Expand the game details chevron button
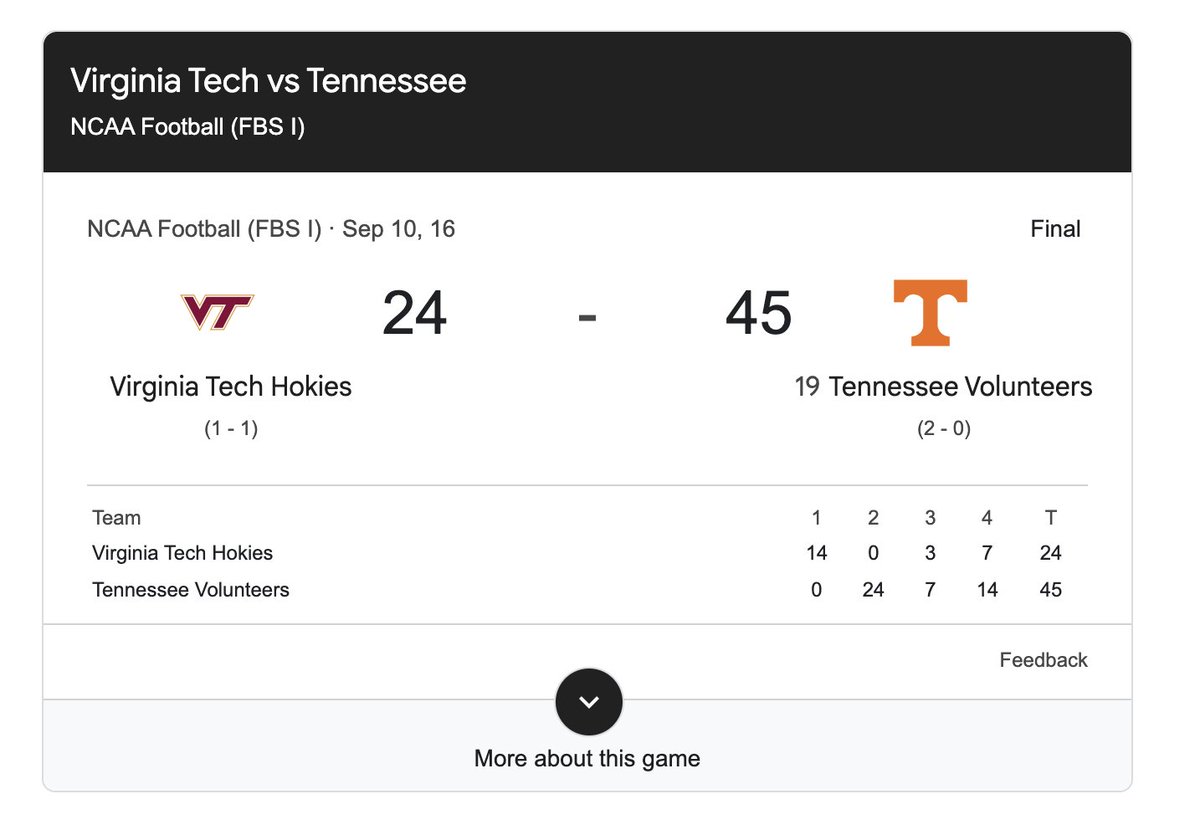 pos(588,702)
